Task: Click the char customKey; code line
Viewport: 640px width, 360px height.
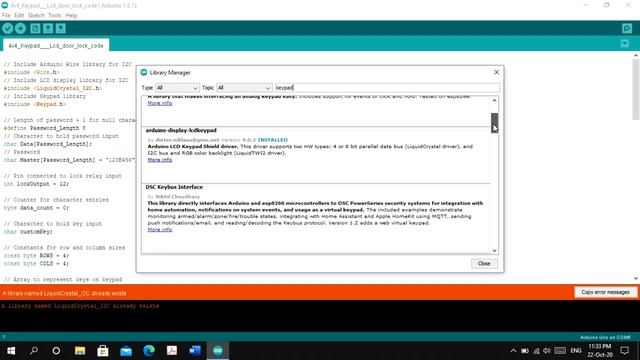Action: pos(28,231)
